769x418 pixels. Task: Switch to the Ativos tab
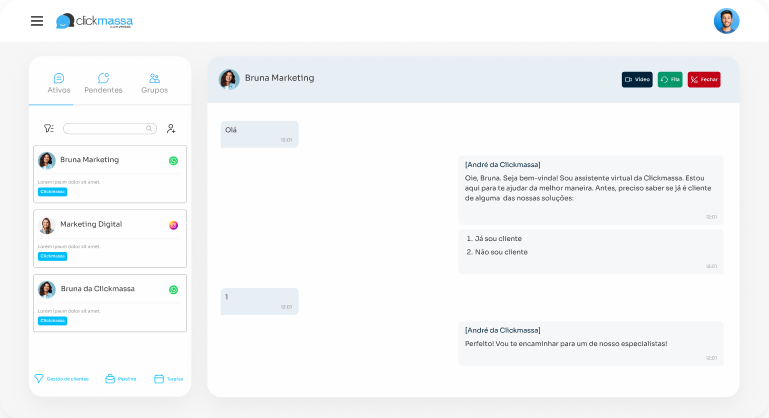click(59, 83)
